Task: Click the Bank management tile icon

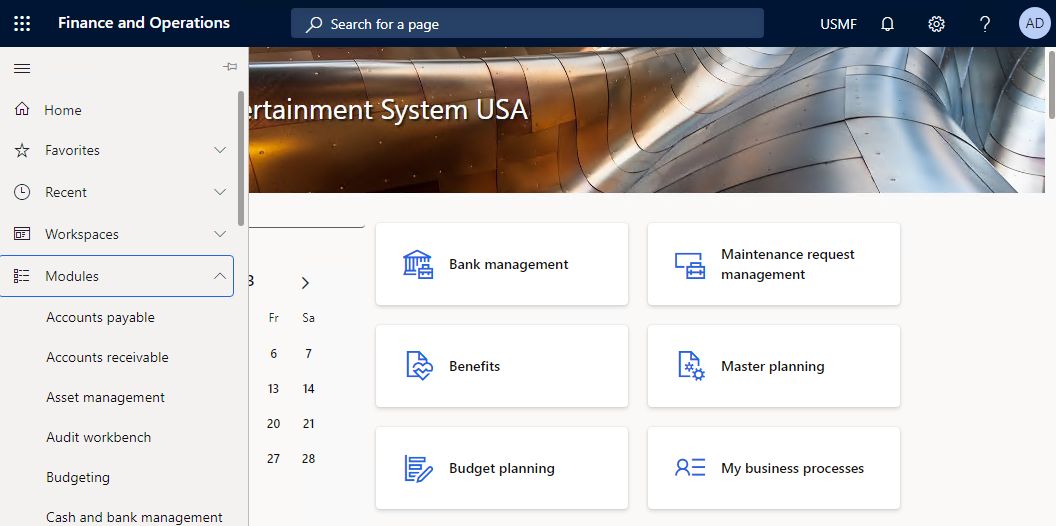Action: click(418, 265)
